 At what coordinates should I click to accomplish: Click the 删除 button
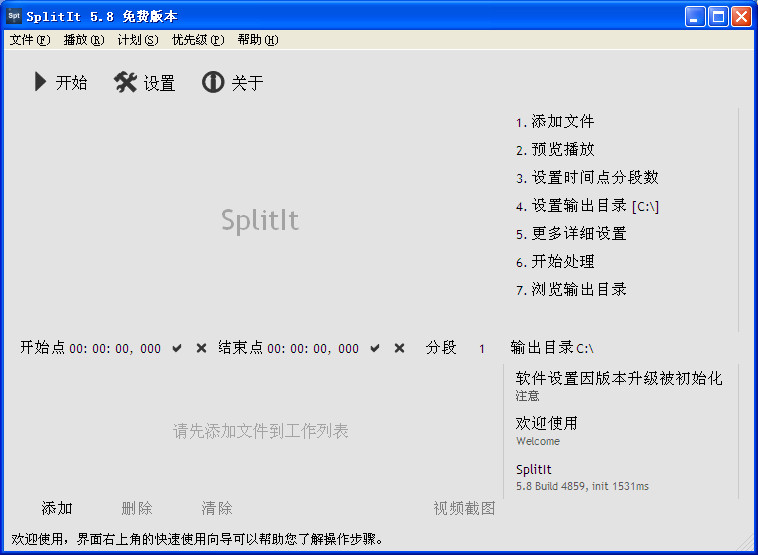(137, 509)
